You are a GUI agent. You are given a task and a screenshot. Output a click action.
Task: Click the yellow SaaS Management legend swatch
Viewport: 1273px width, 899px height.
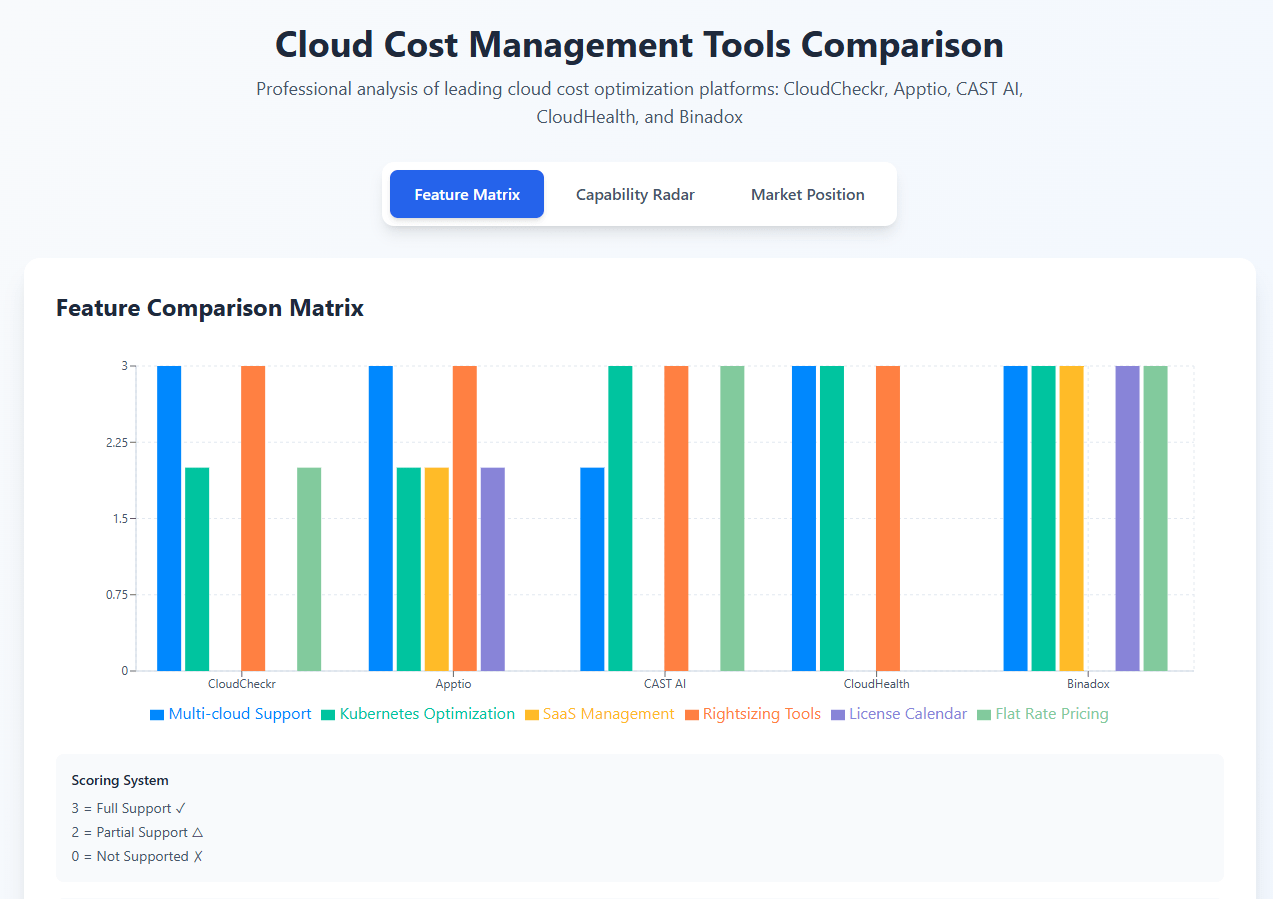click(532, 715)
